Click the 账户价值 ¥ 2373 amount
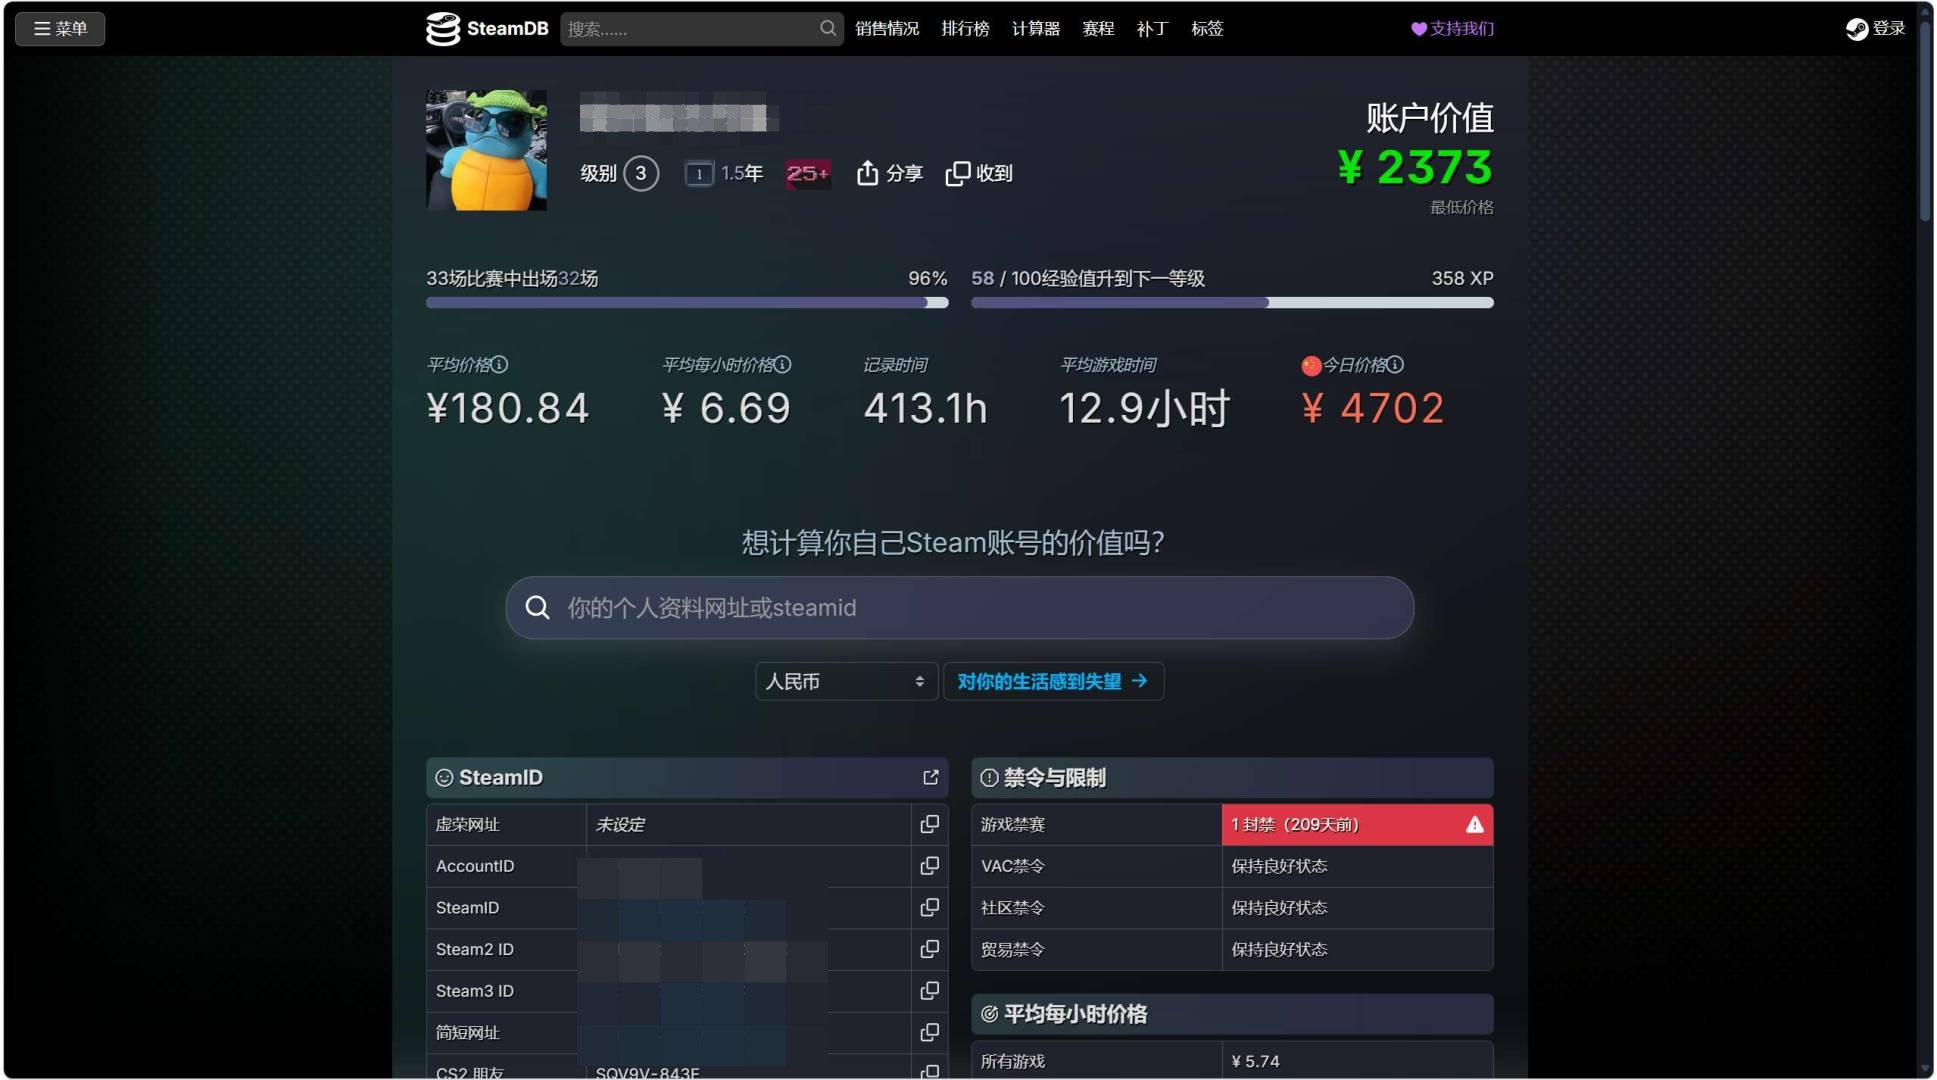 (x=1415, y=168)
